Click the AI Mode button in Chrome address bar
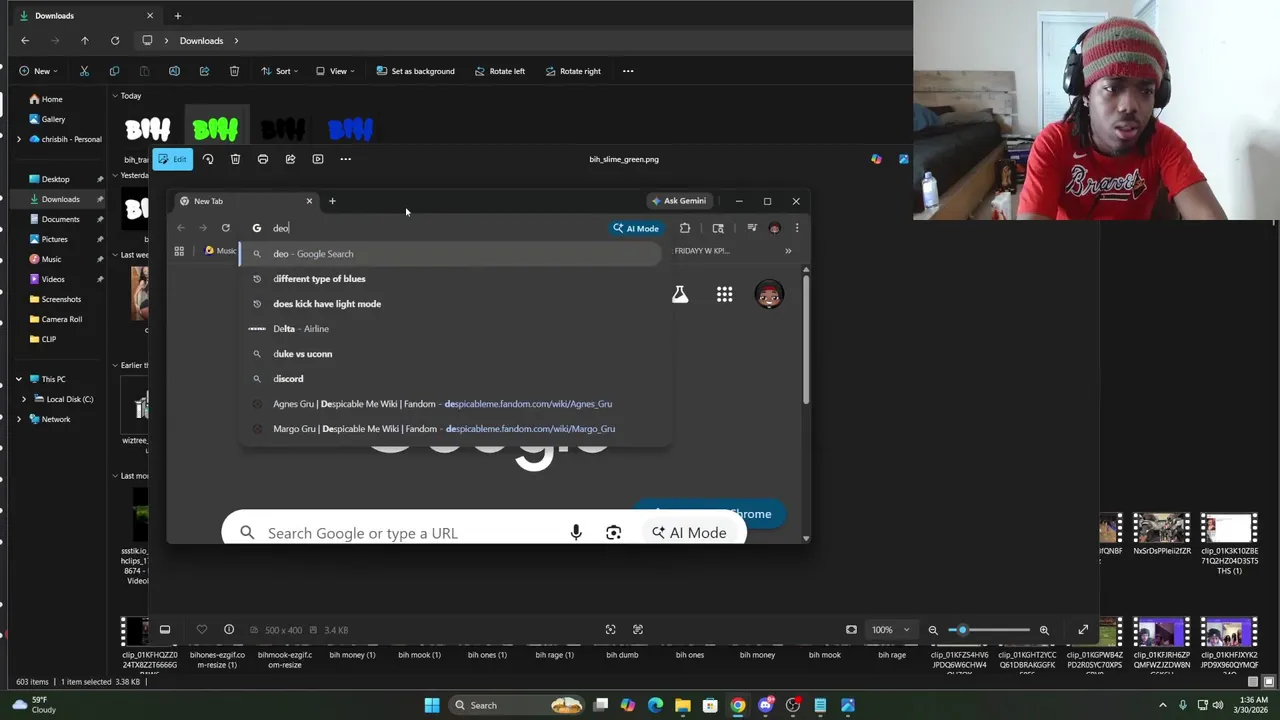 pyautogui.click(x=636, y=228)
